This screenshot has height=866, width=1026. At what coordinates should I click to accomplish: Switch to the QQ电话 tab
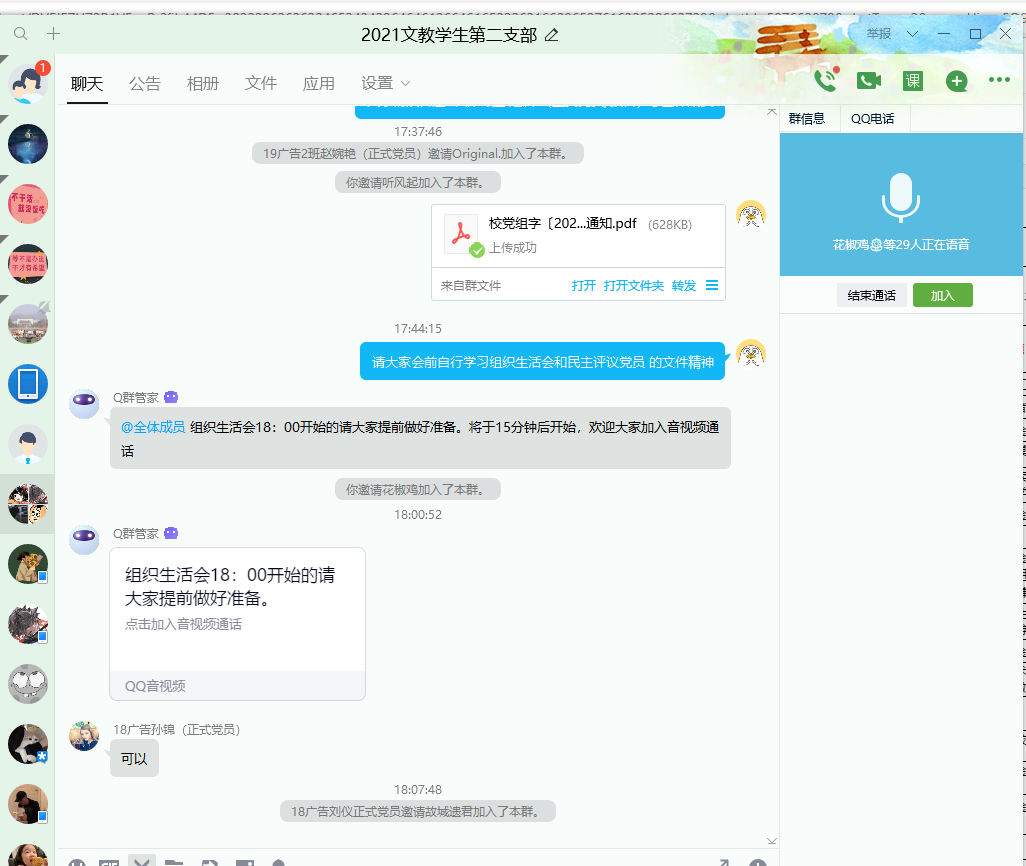[873, 119]
